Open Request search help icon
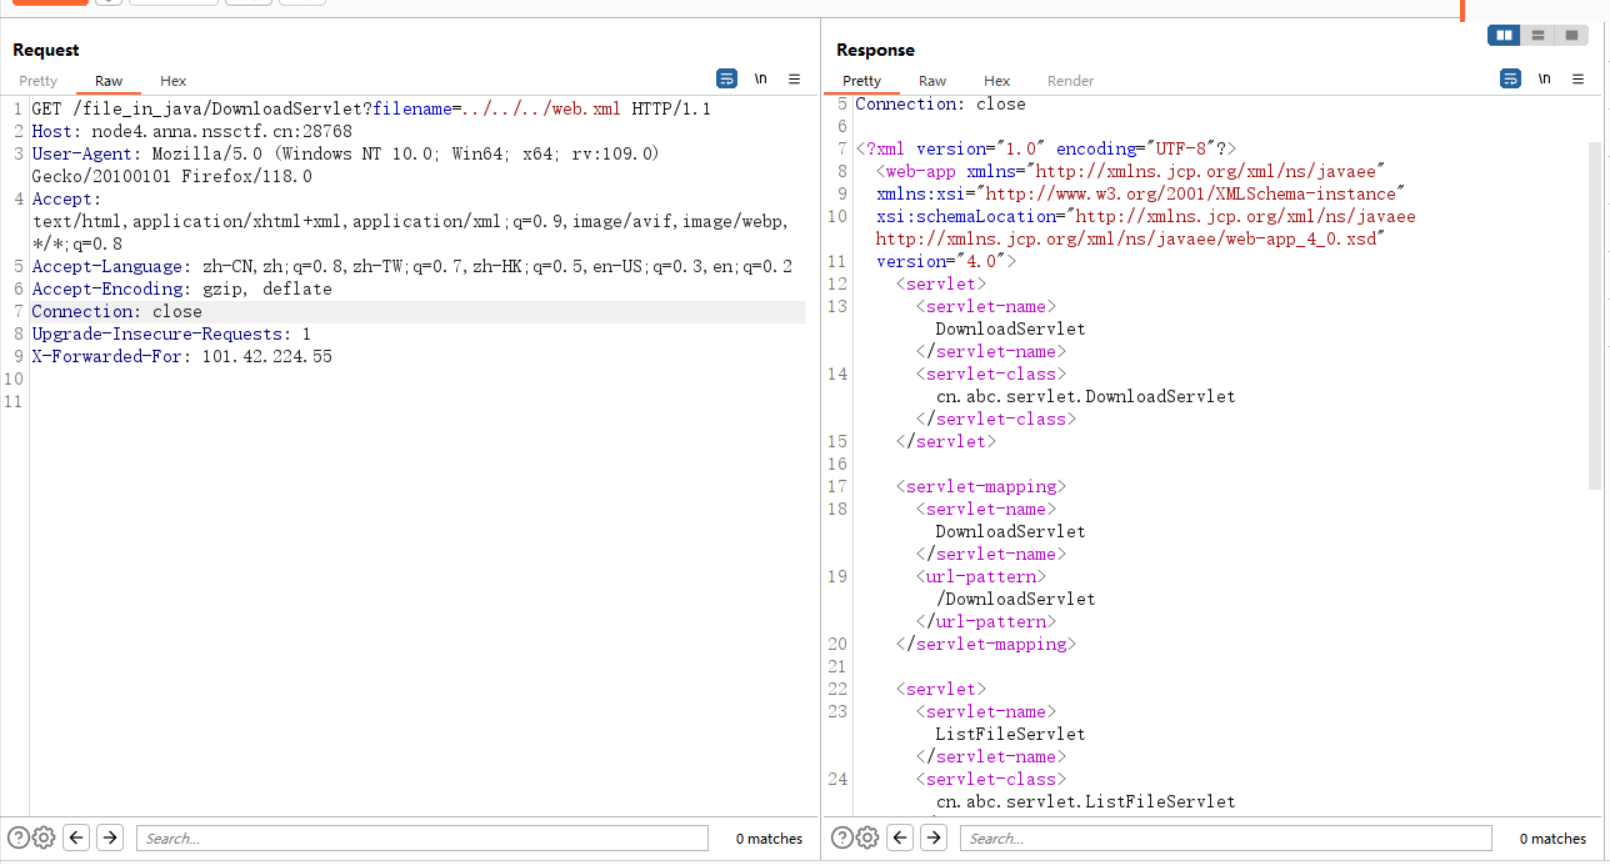 pos(18,838)
